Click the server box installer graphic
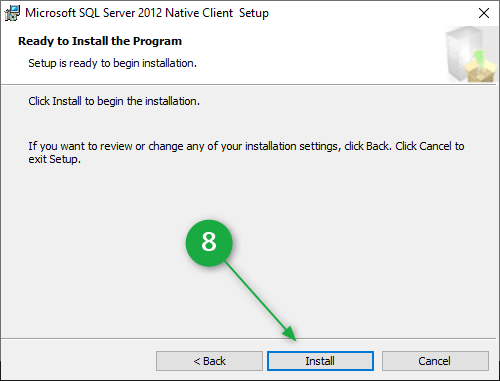The width and height of the screenshot is (500, 381). 471,55
